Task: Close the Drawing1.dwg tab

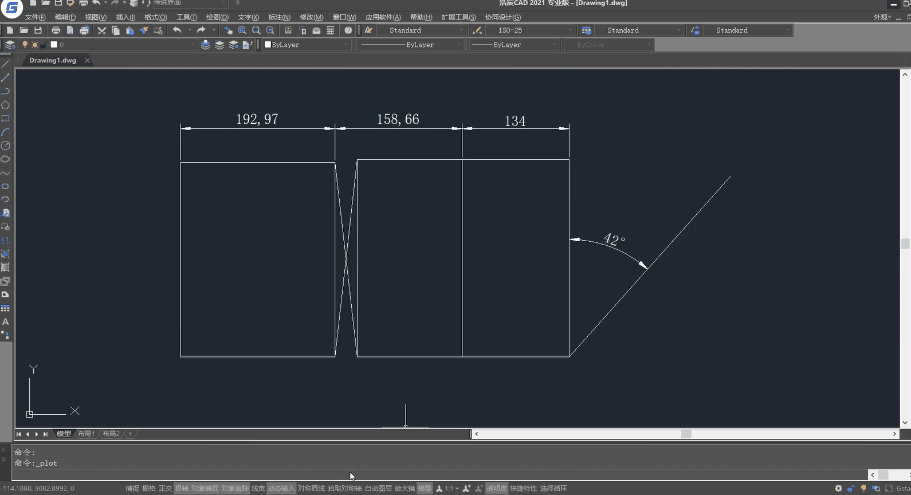Action: point(87,60)
